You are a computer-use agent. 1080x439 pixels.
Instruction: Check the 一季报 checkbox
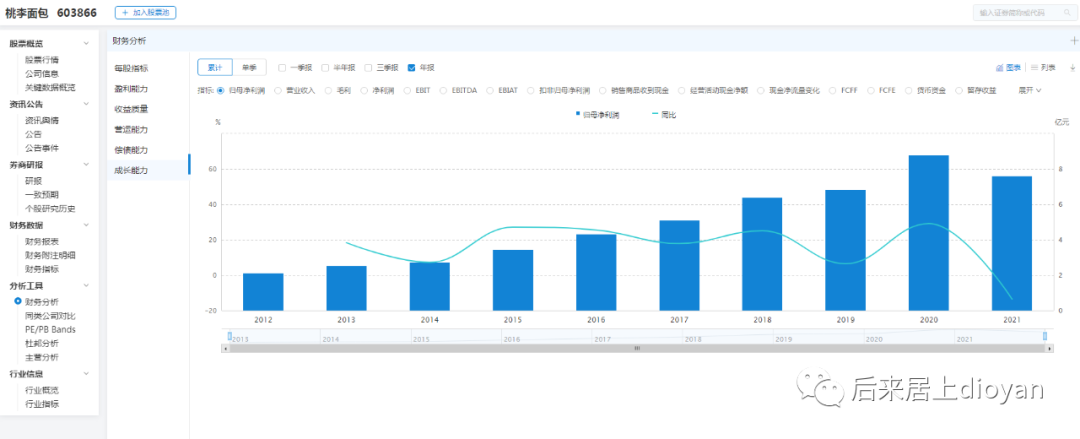click(282, 68)
